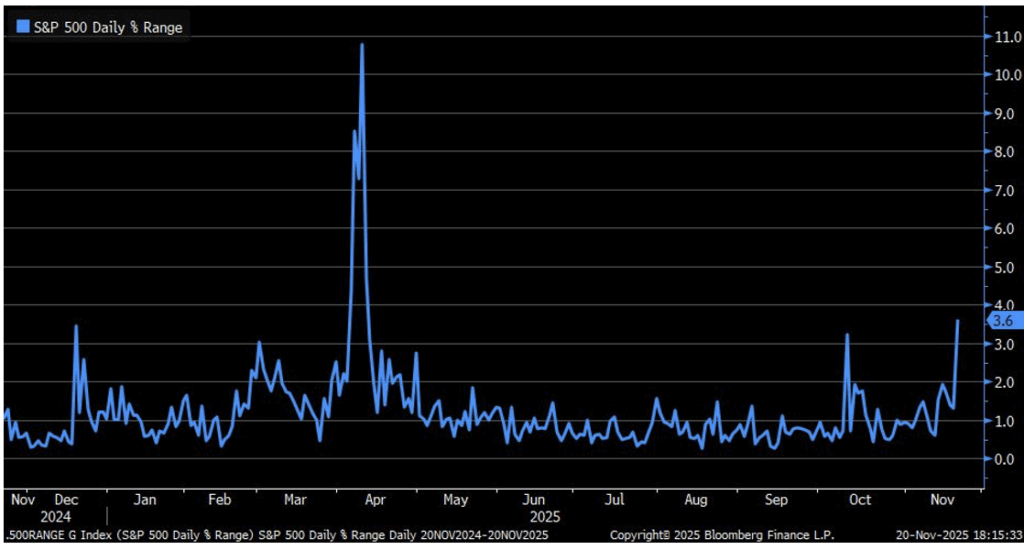This screenshot has height=550, width=1024.
Task: Click the December spike peak near 3.5
Action: 76,326
